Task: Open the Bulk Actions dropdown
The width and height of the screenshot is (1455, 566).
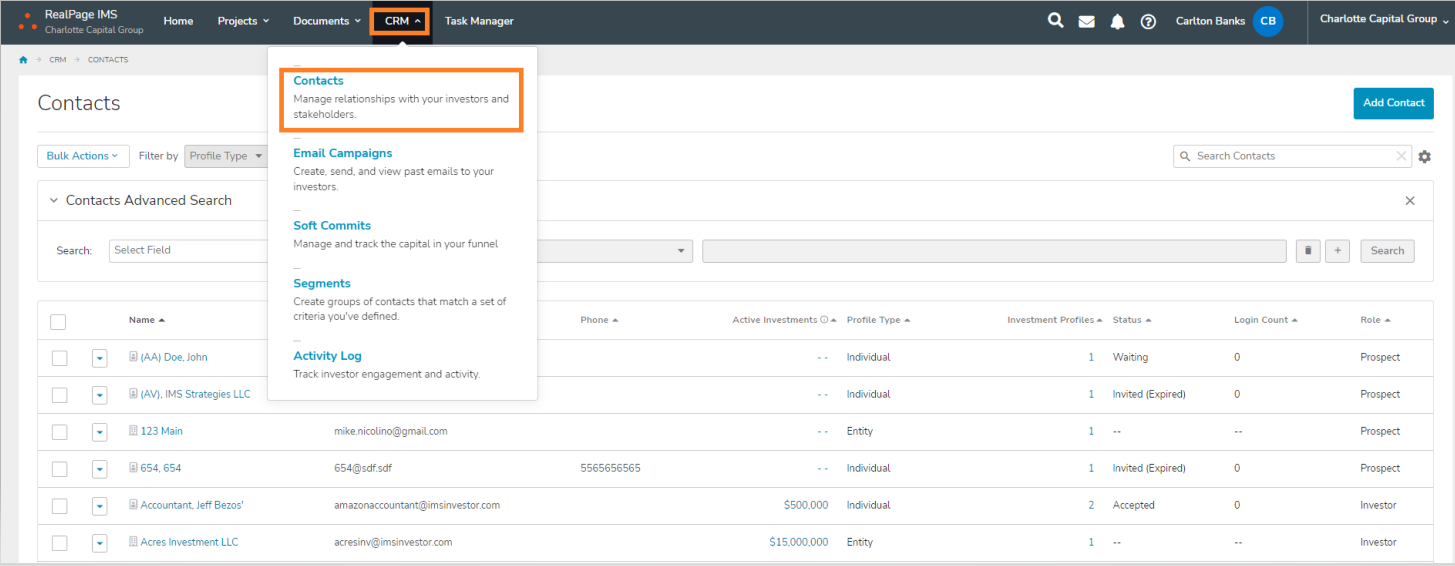Action: click(83, 156)
